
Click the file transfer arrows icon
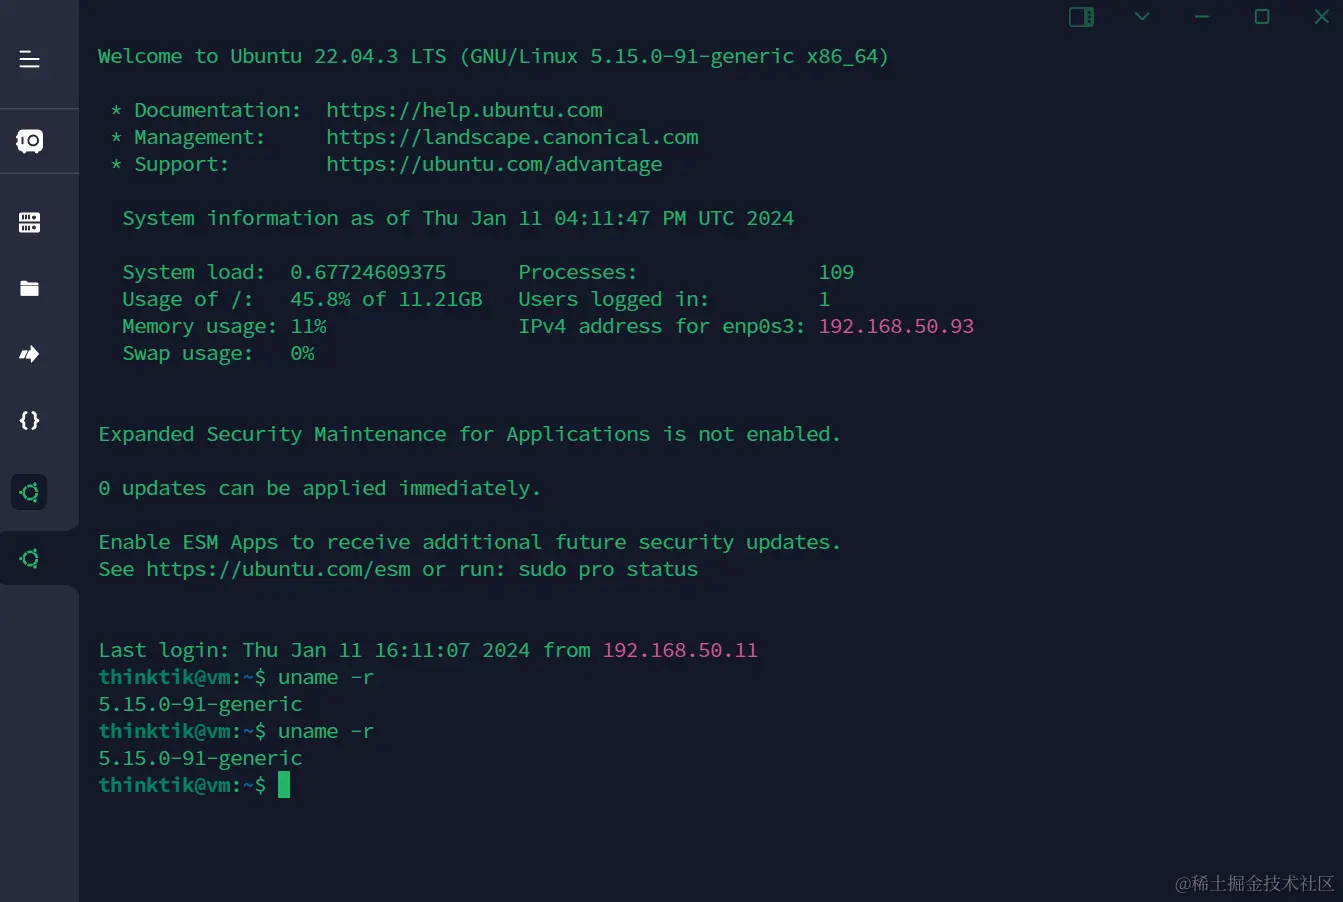point(28,353)
